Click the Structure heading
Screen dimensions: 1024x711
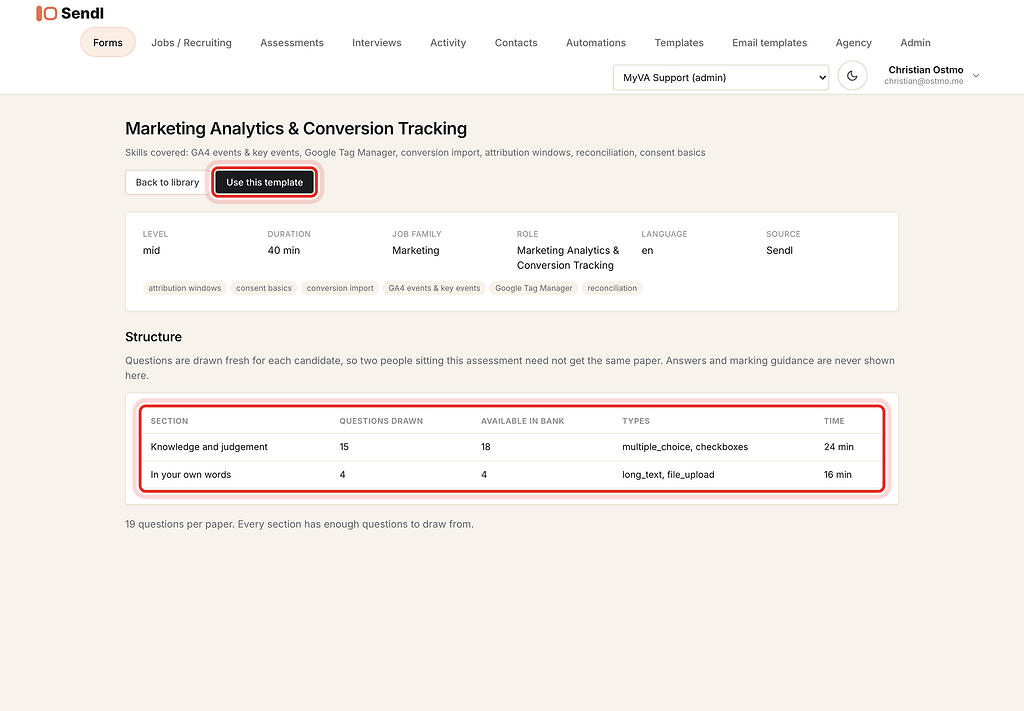153,337
